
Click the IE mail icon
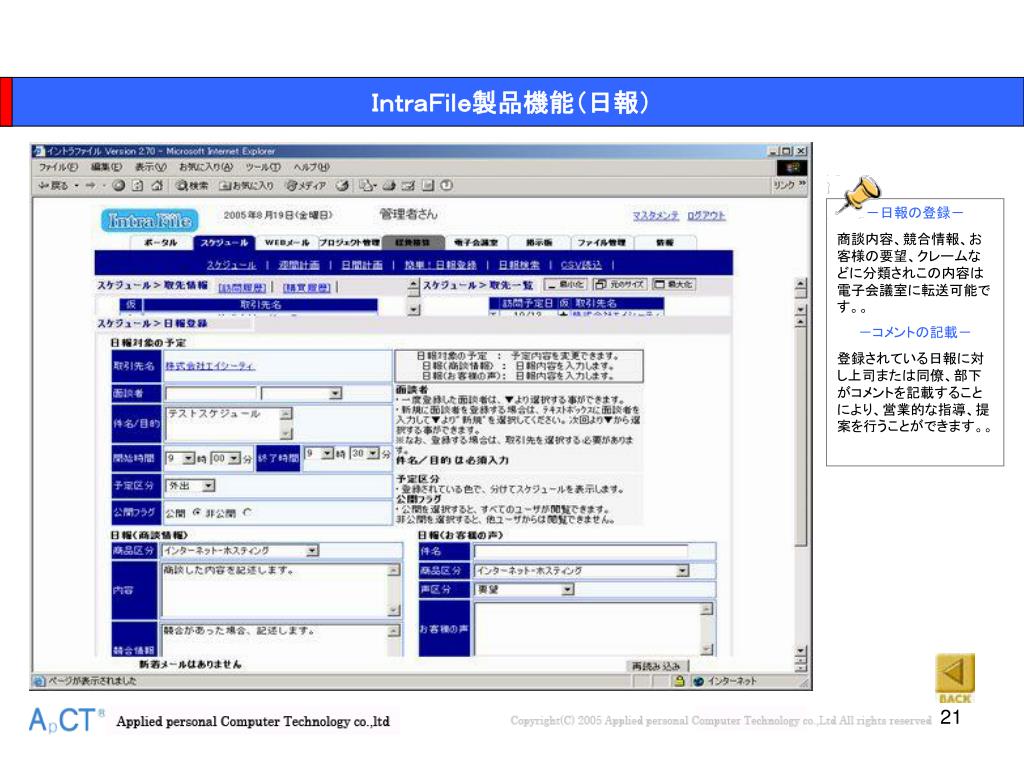[367, 185]
